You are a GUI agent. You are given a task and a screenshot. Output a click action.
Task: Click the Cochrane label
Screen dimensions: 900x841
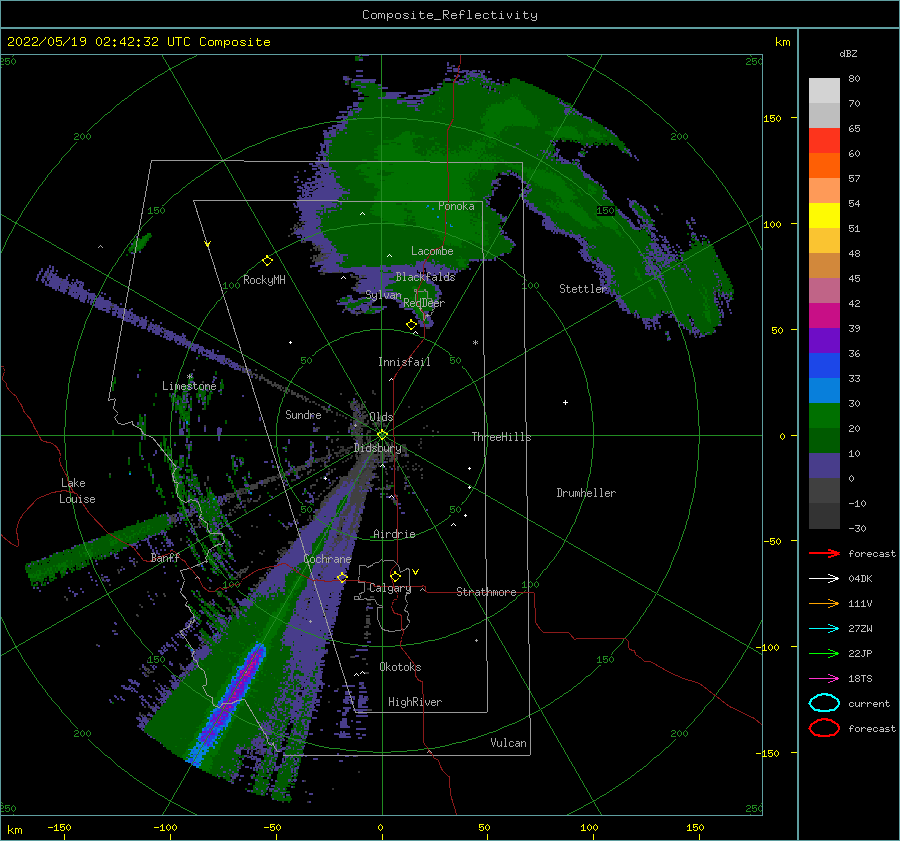coord(327,559)
